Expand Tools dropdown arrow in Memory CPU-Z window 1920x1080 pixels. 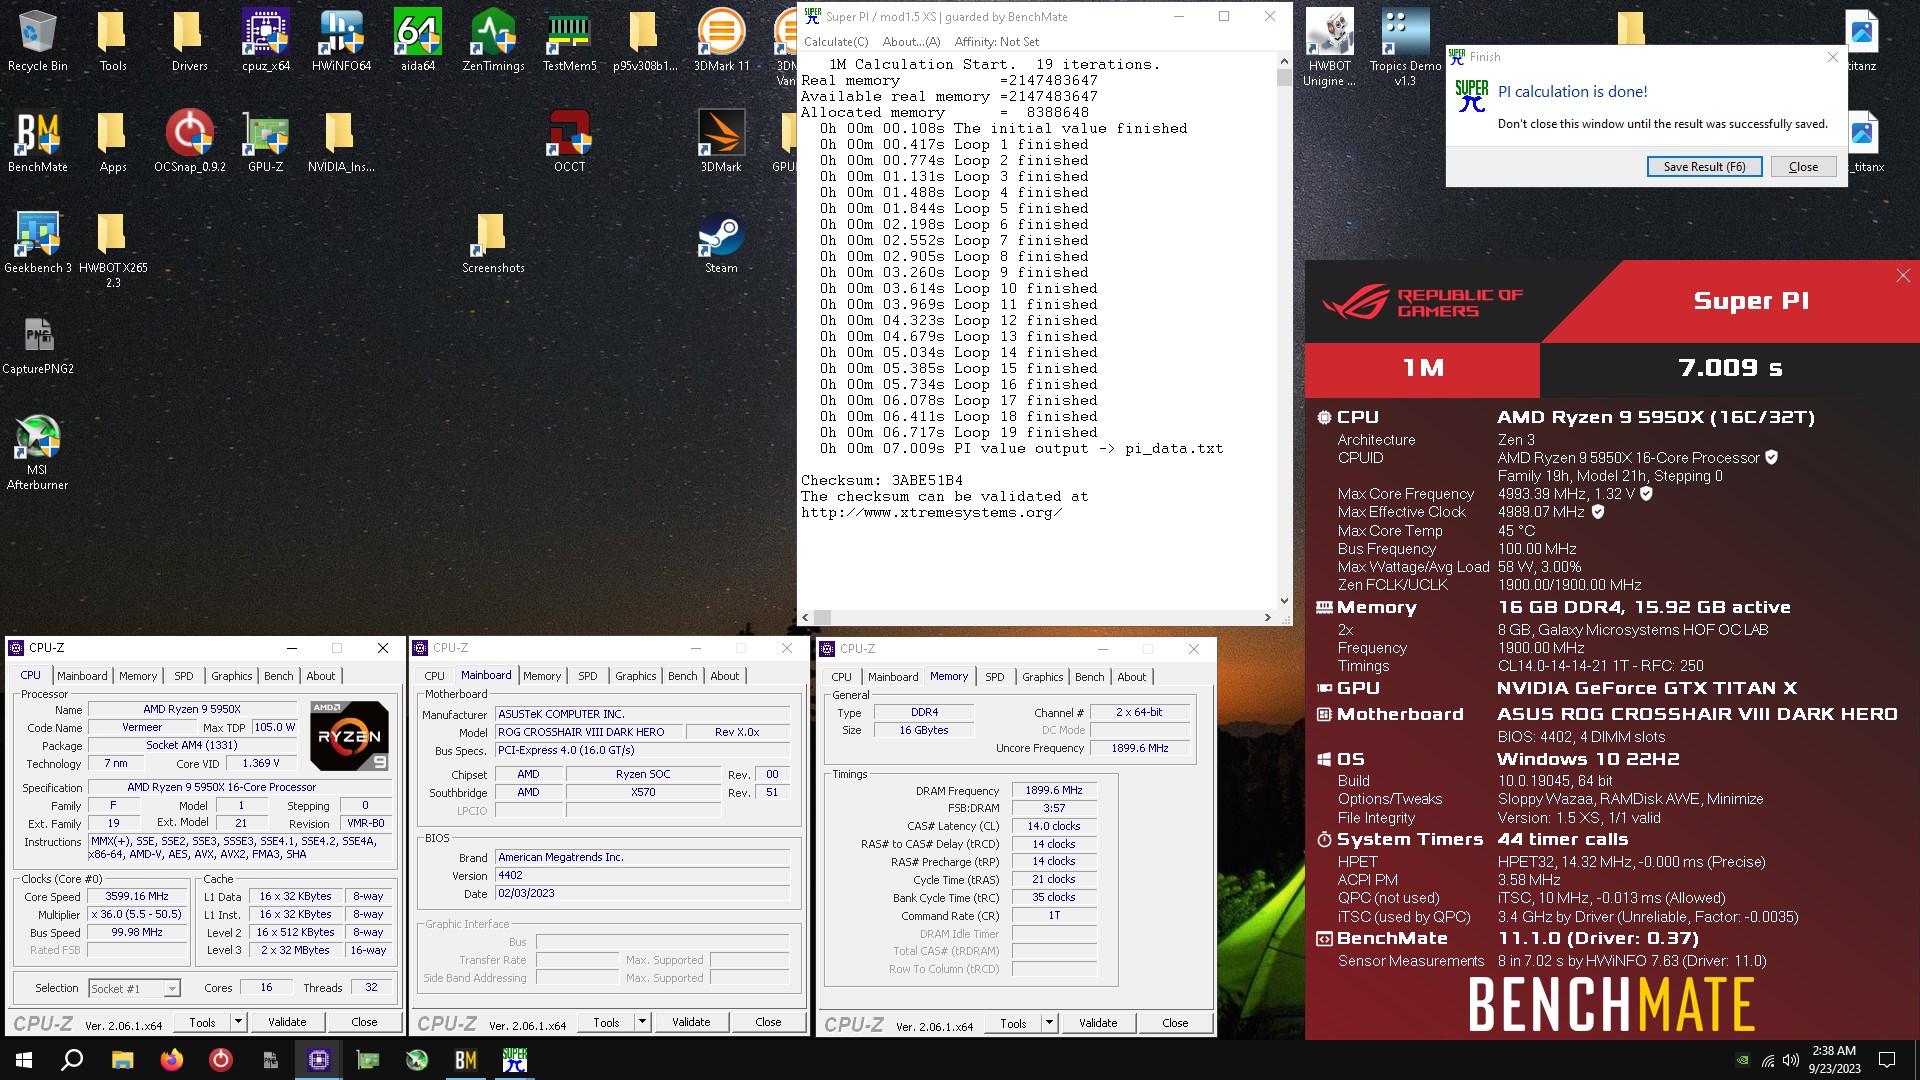pyautogui.click(x=1049, y=1023)
